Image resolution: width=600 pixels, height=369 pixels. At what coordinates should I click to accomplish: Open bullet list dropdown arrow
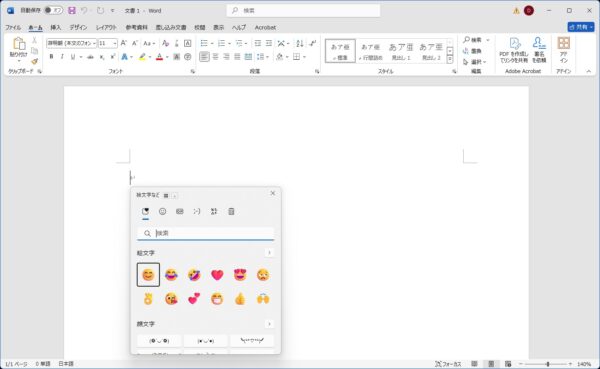[x=212, y=43]
